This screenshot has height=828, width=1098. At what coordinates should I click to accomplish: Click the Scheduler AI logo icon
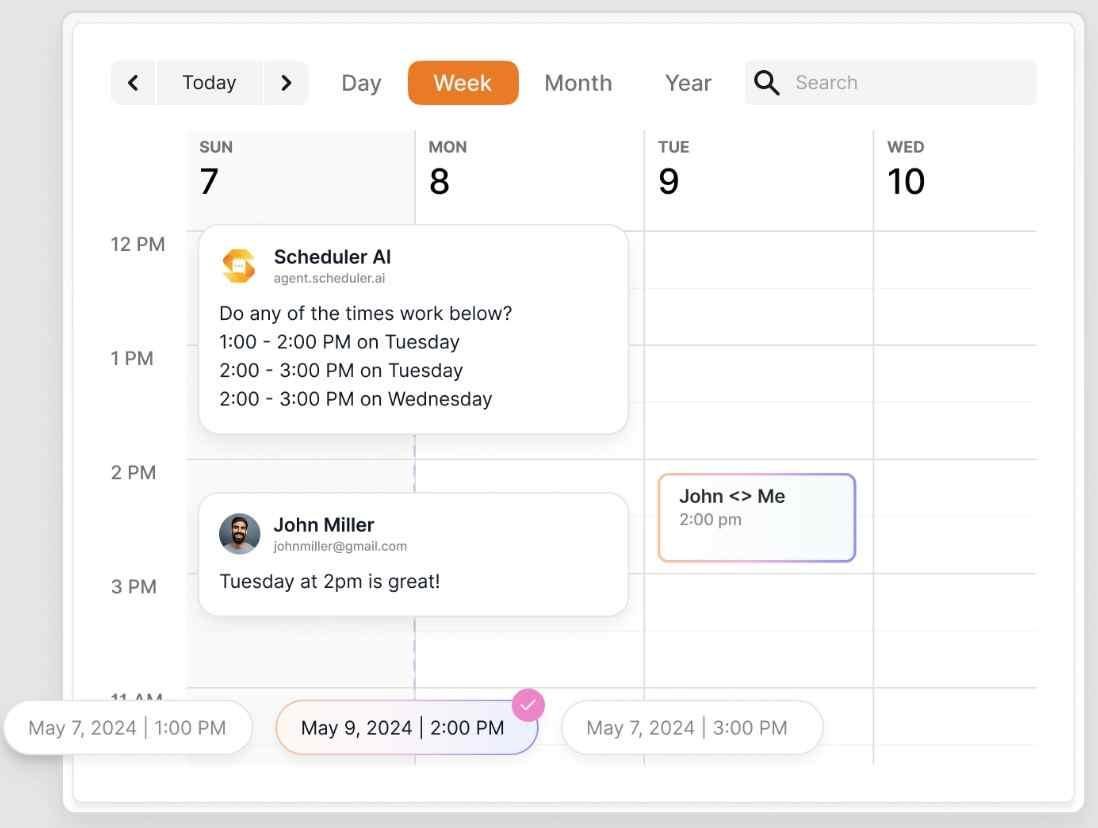click(x=239, y=265)
